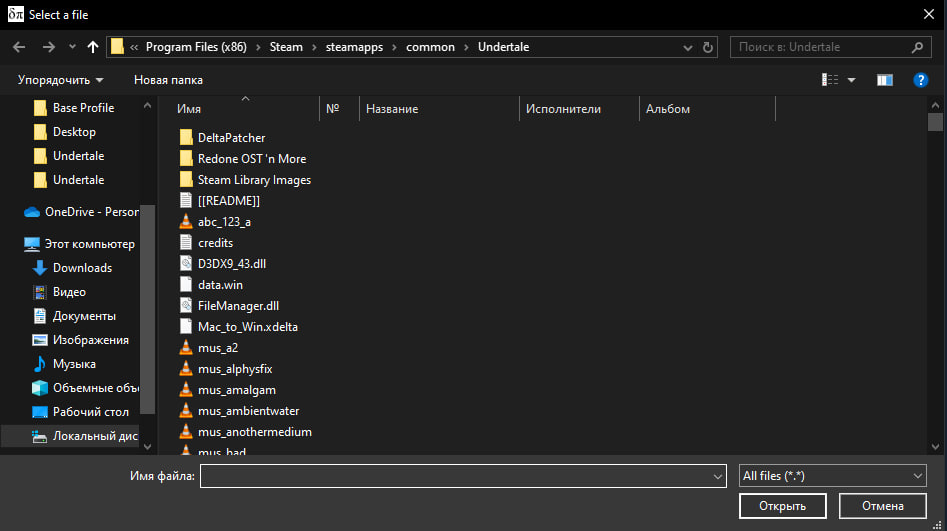The height and width of the screenshot is (531, 947).
Task: Navigate to Program Files (x86) breadcrumb
Action: click(x=196, y=47)
